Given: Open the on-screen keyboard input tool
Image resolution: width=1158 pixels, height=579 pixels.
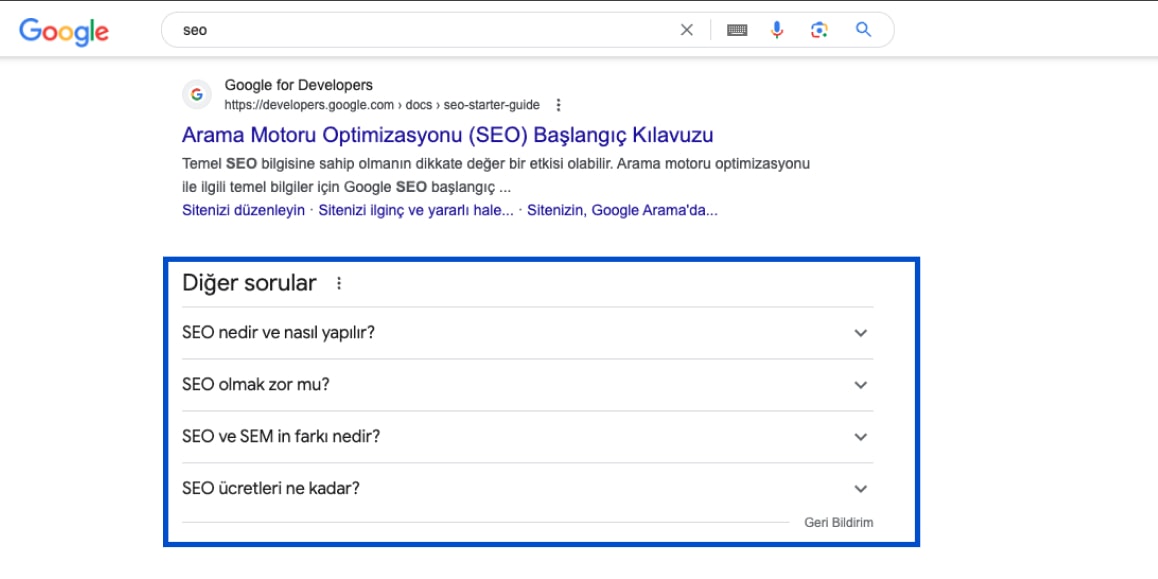Looking at the screenshot, I should (737, 30).
